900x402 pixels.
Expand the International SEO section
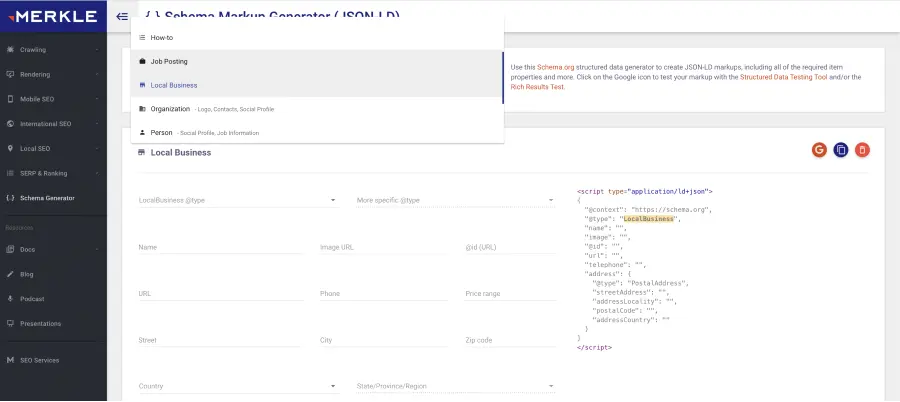[x=97, y=124]
